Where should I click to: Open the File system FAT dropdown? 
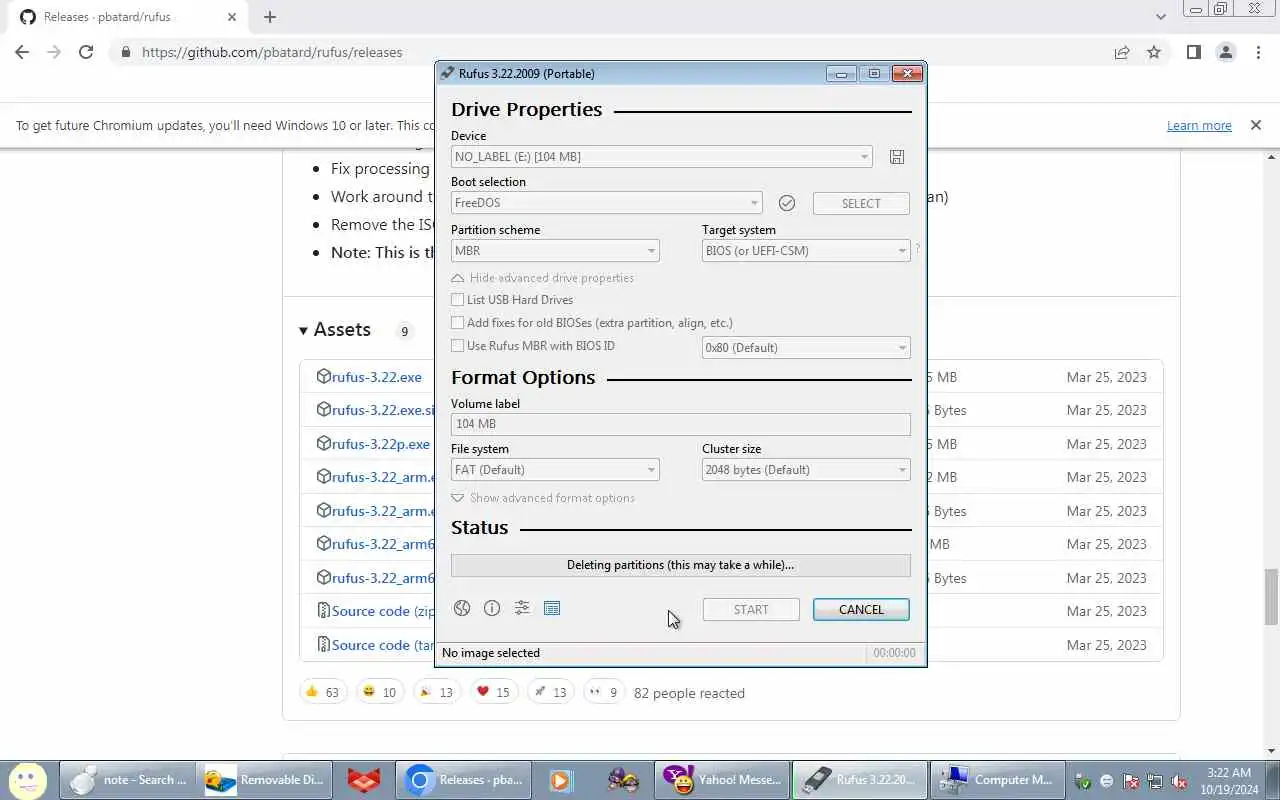pos(555,470)
